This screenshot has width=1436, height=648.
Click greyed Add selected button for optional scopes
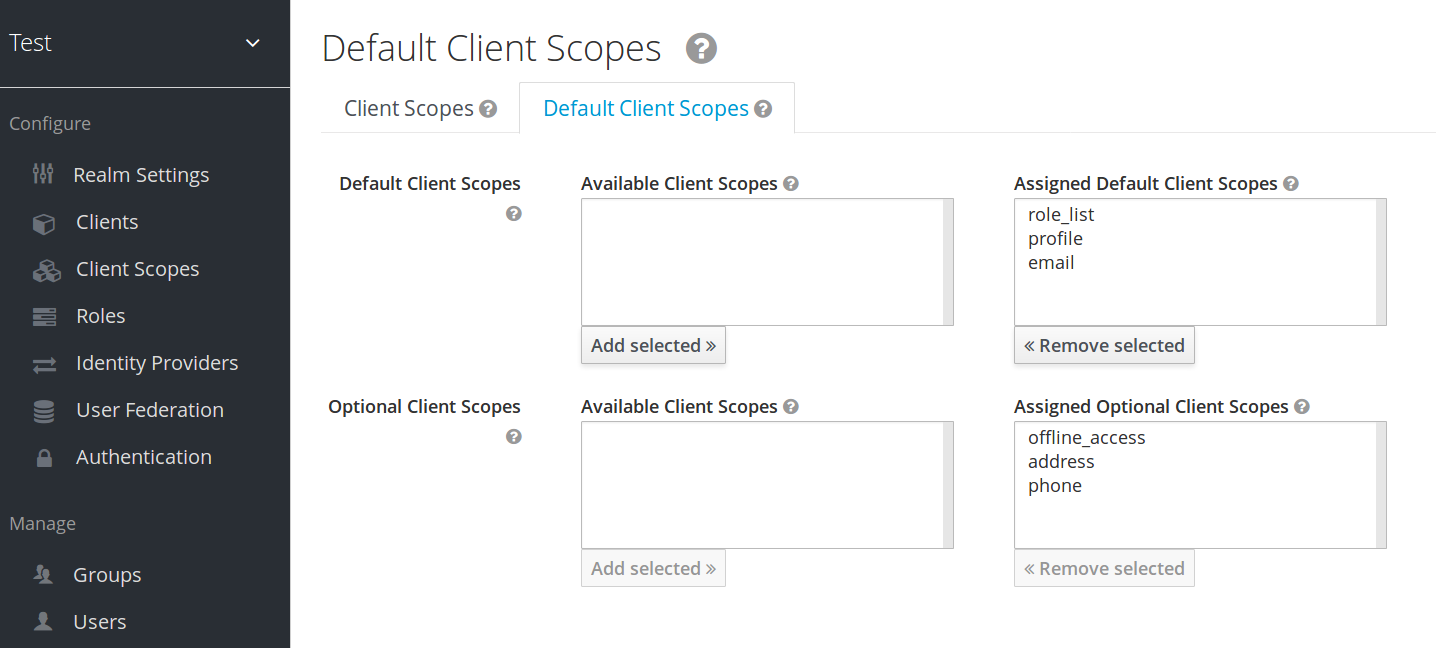(653, 568)
